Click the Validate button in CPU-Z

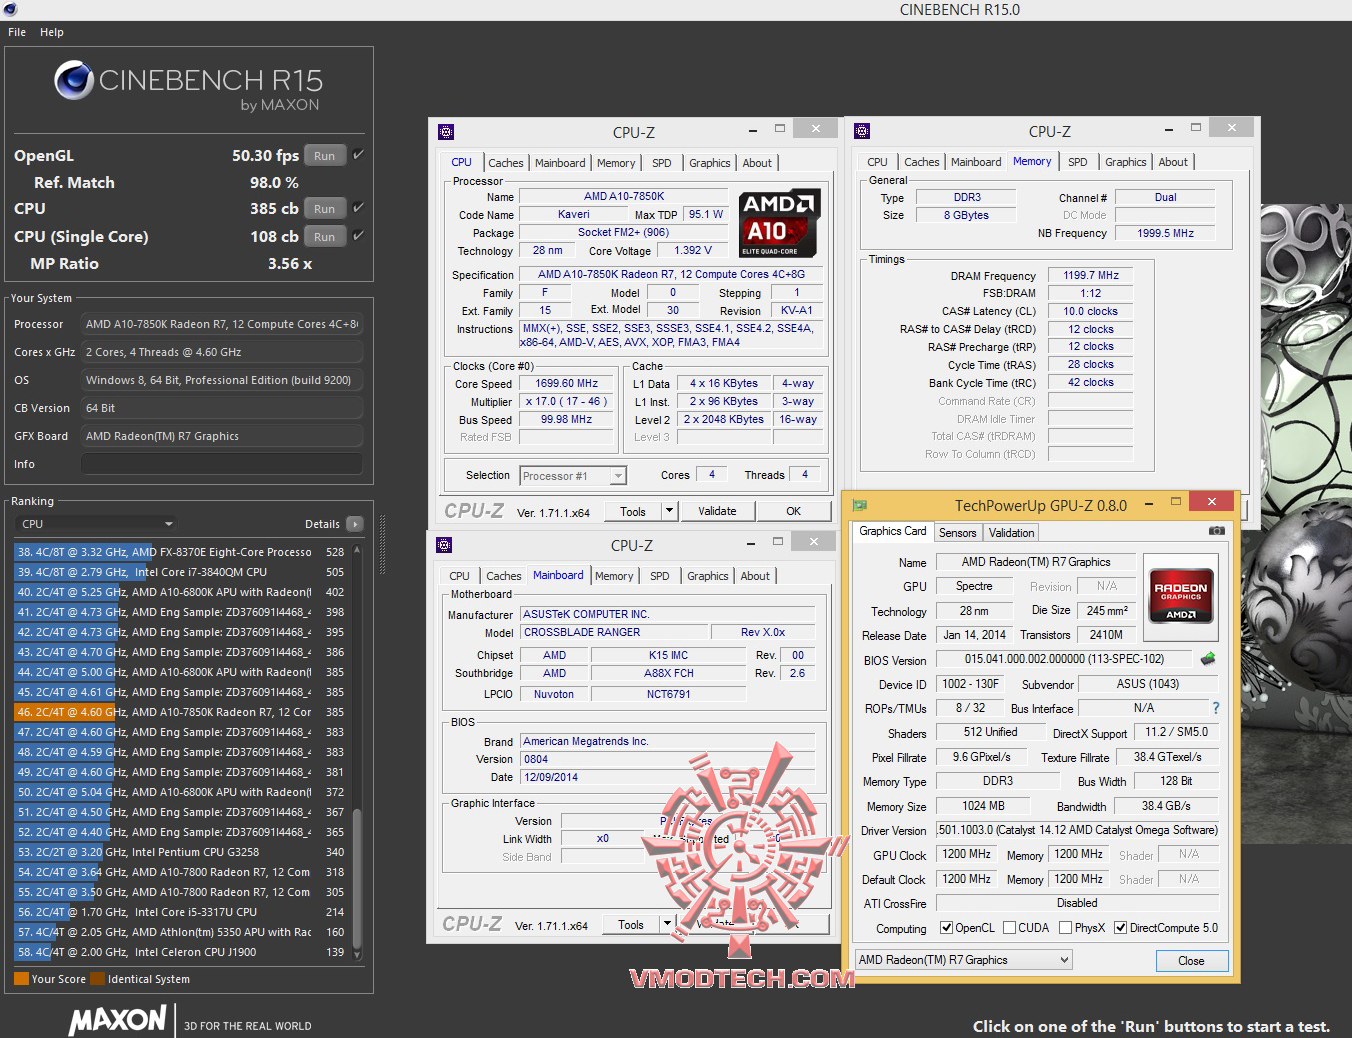tap(717, 511)
